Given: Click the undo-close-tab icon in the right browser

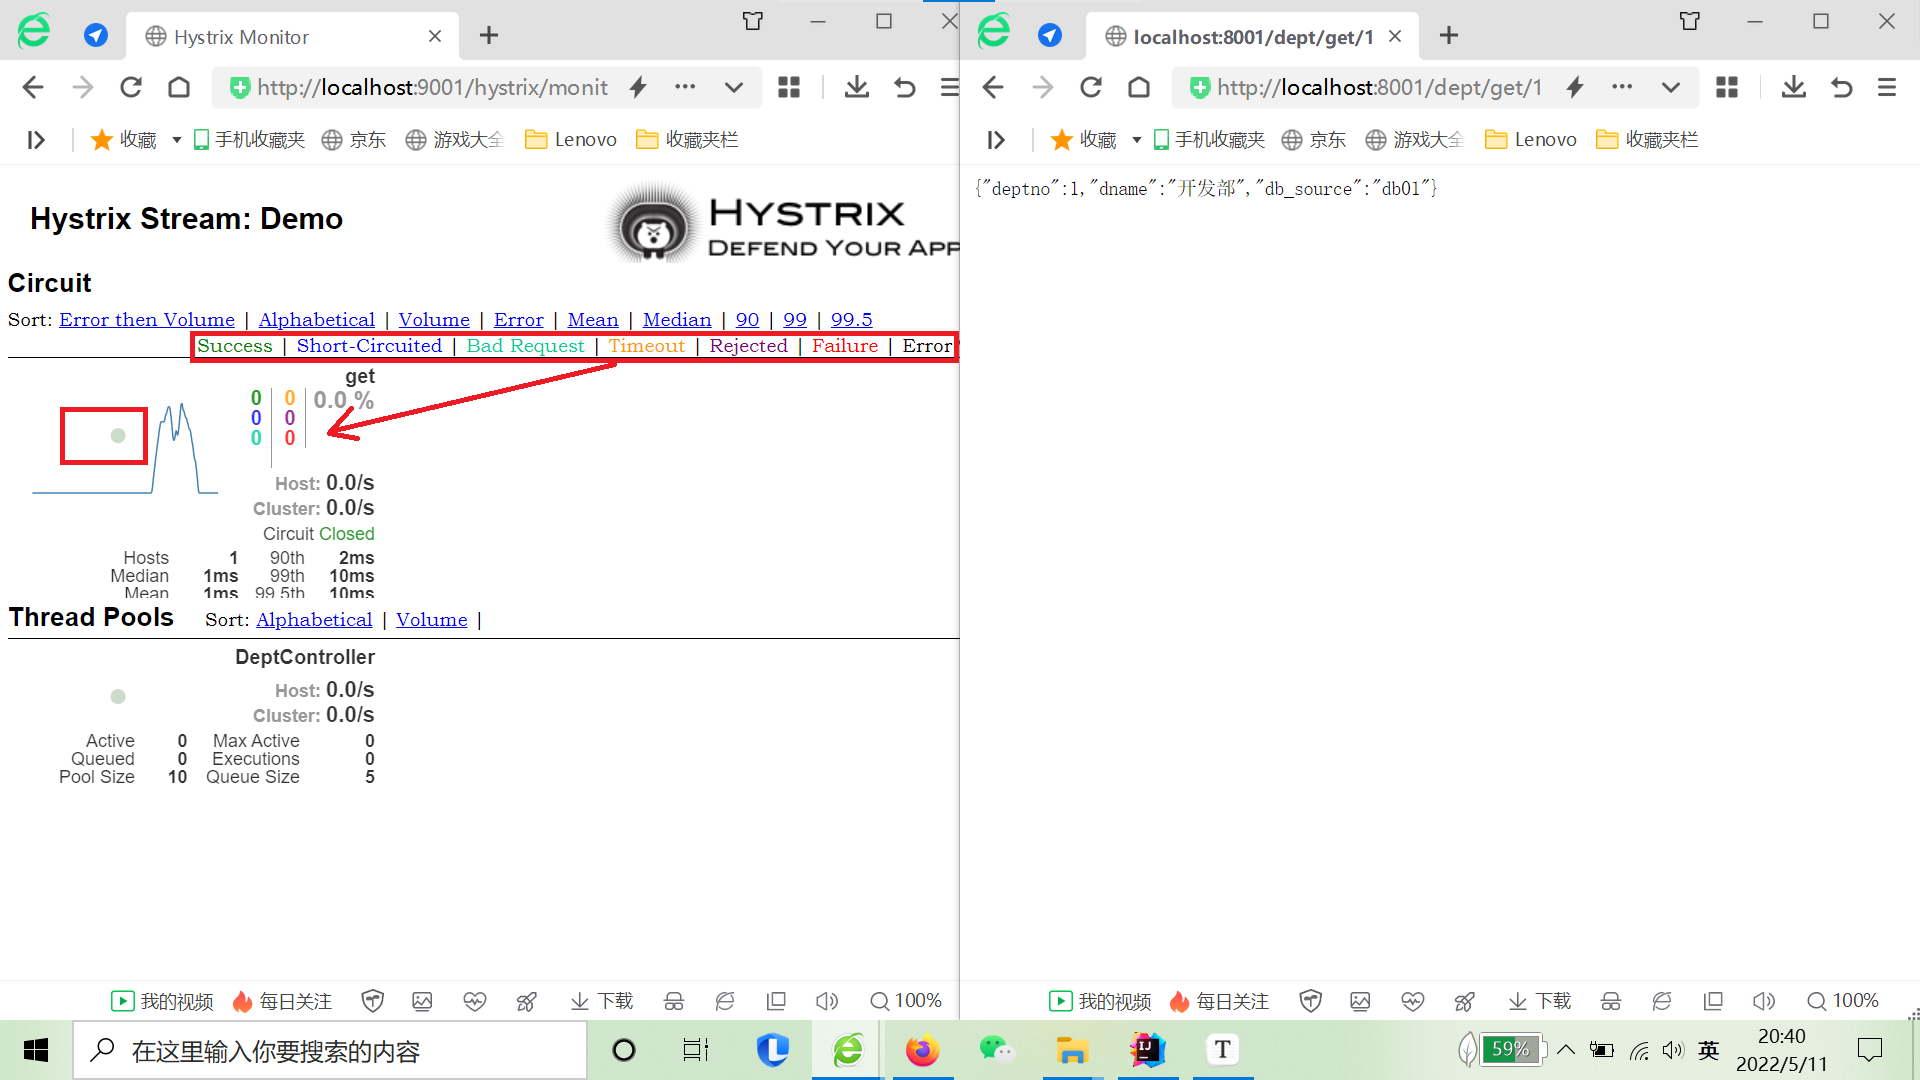Looking at the screenshot, I should coord(1841,88).
